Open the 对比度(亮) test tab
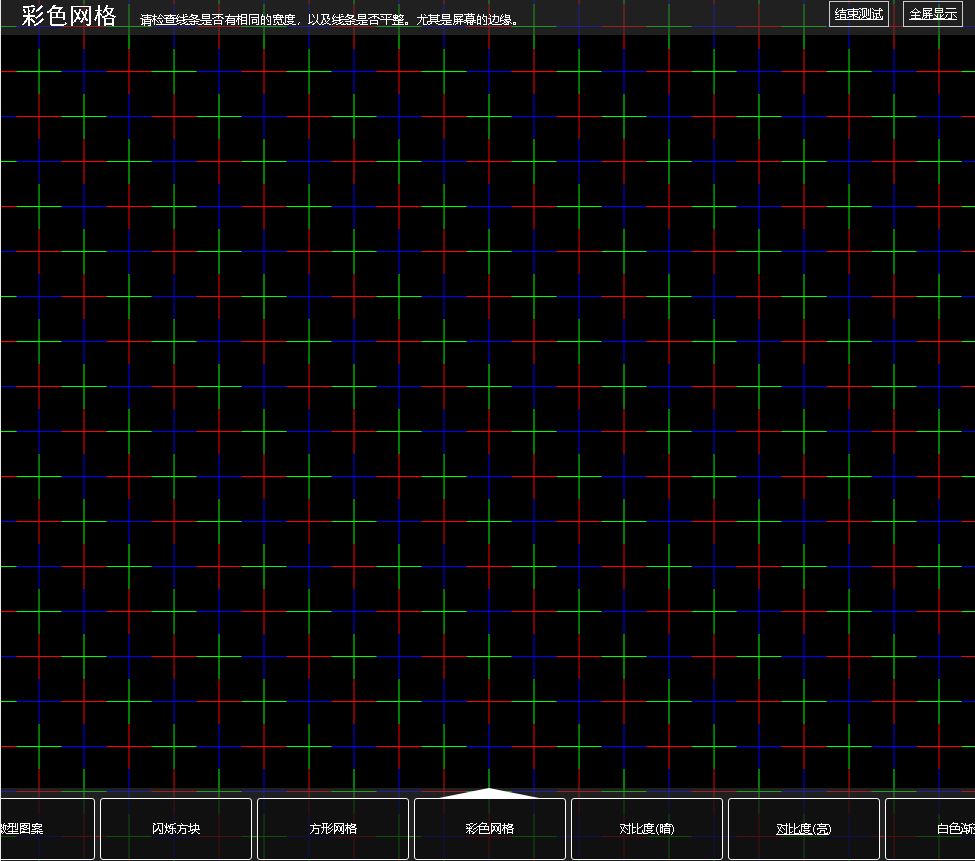 click(804, 828)
